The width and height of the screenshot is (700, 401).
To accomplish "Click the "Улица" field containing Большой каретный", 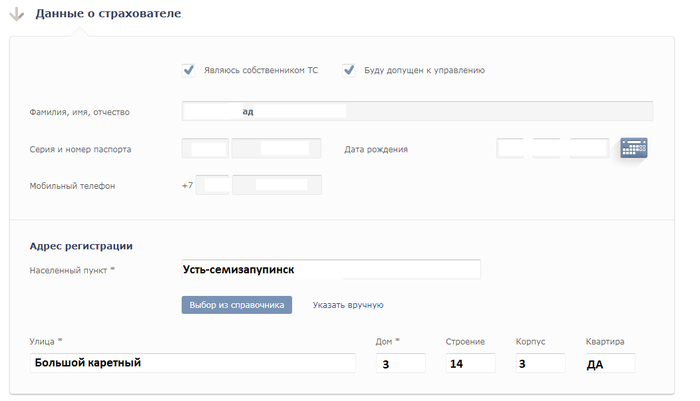I will coord(193,363).
